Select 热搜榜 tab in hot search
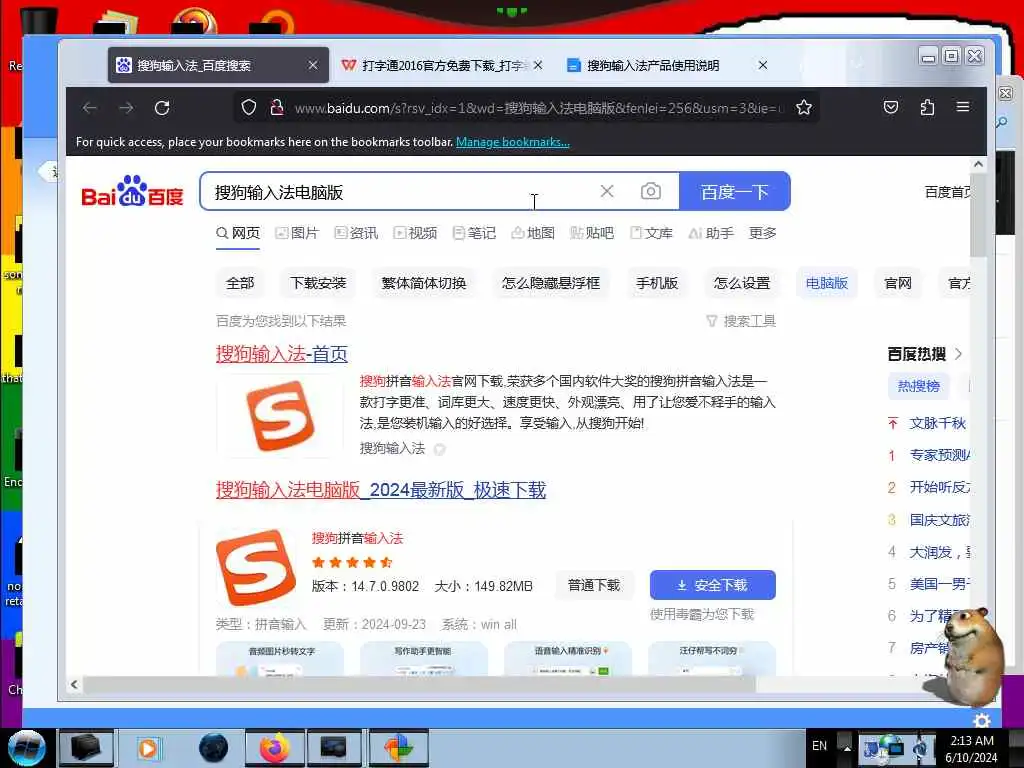This screenshot has width=1024, height=768. (x=918, y=386)
